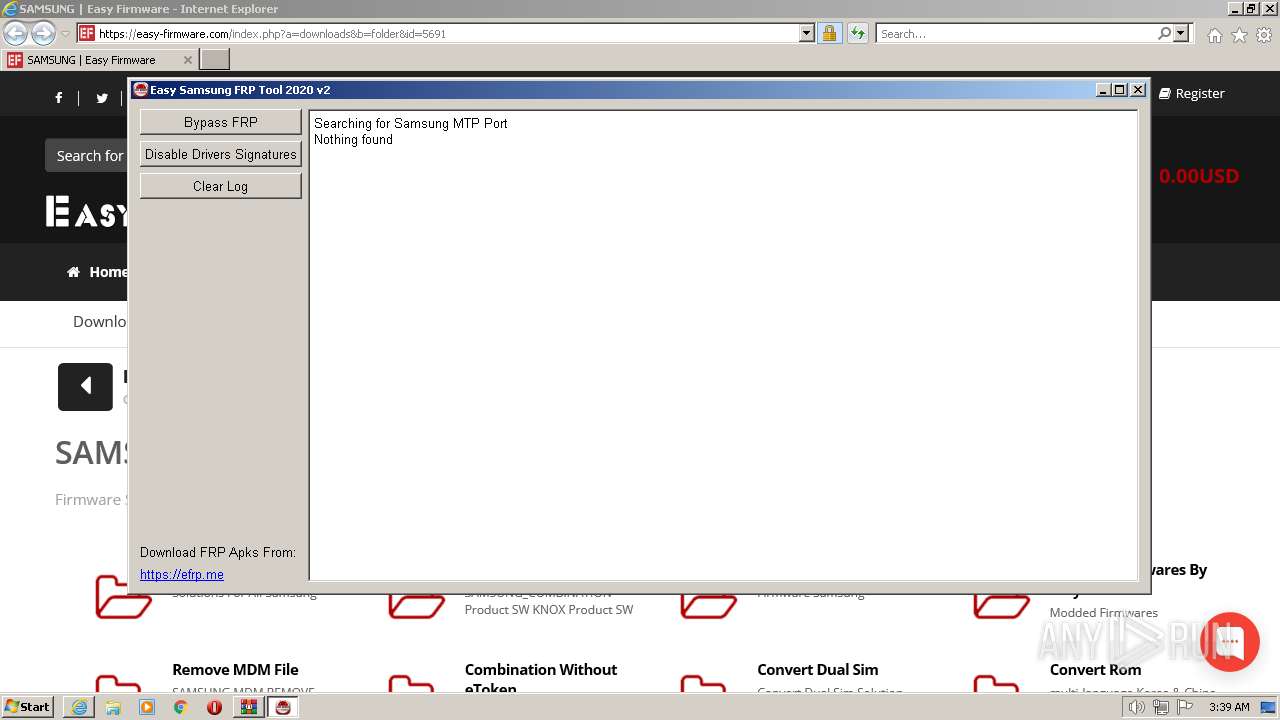
Task: Launch Chrome from taskbar
Action: click(x=181, y=707)
